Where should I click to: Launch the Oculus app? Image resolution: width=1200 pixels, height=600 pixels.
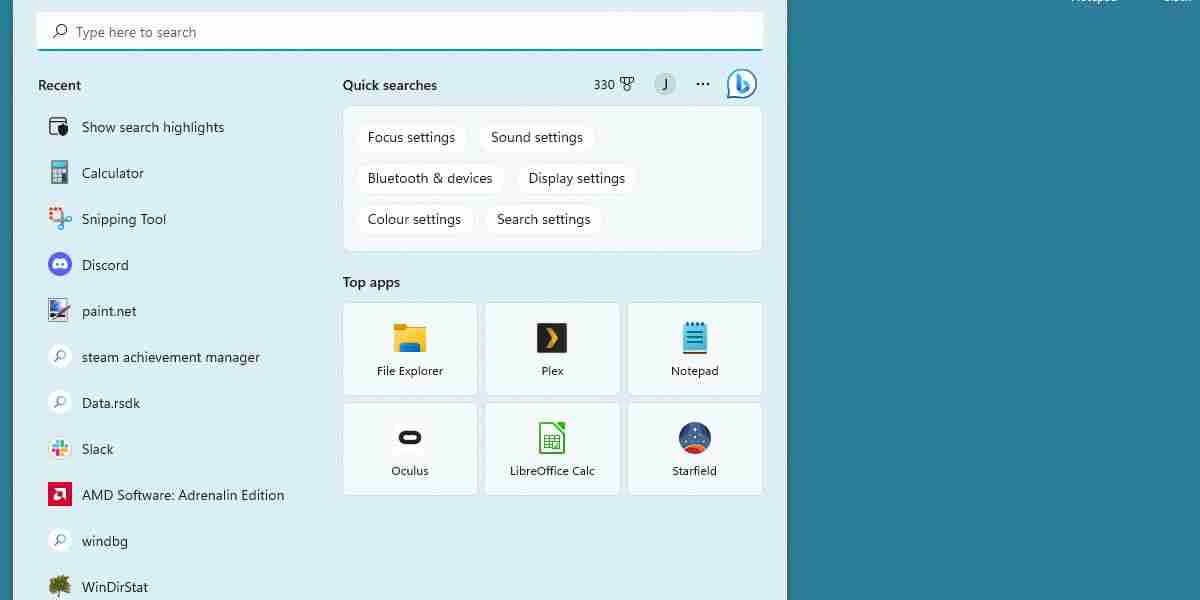[410, 448]
